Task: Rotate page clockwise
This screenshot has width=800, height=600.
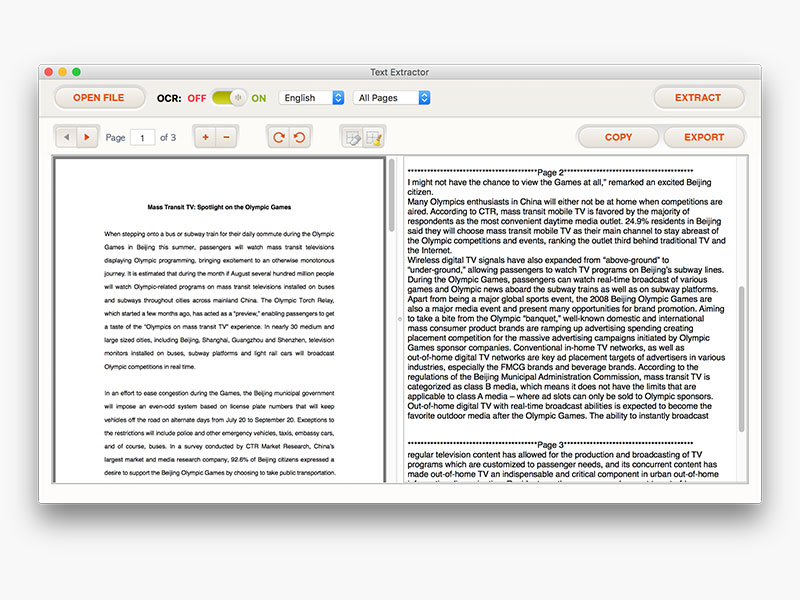Action: click(279, 137)
